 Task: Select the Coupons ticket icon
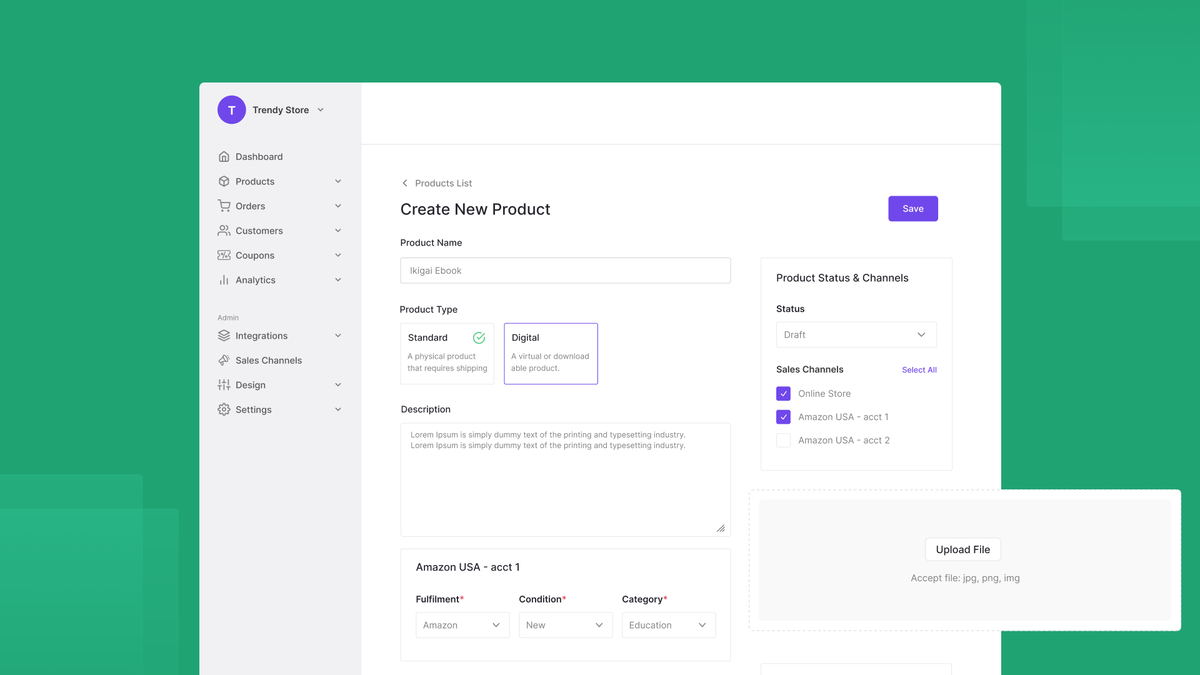(224, 255)
